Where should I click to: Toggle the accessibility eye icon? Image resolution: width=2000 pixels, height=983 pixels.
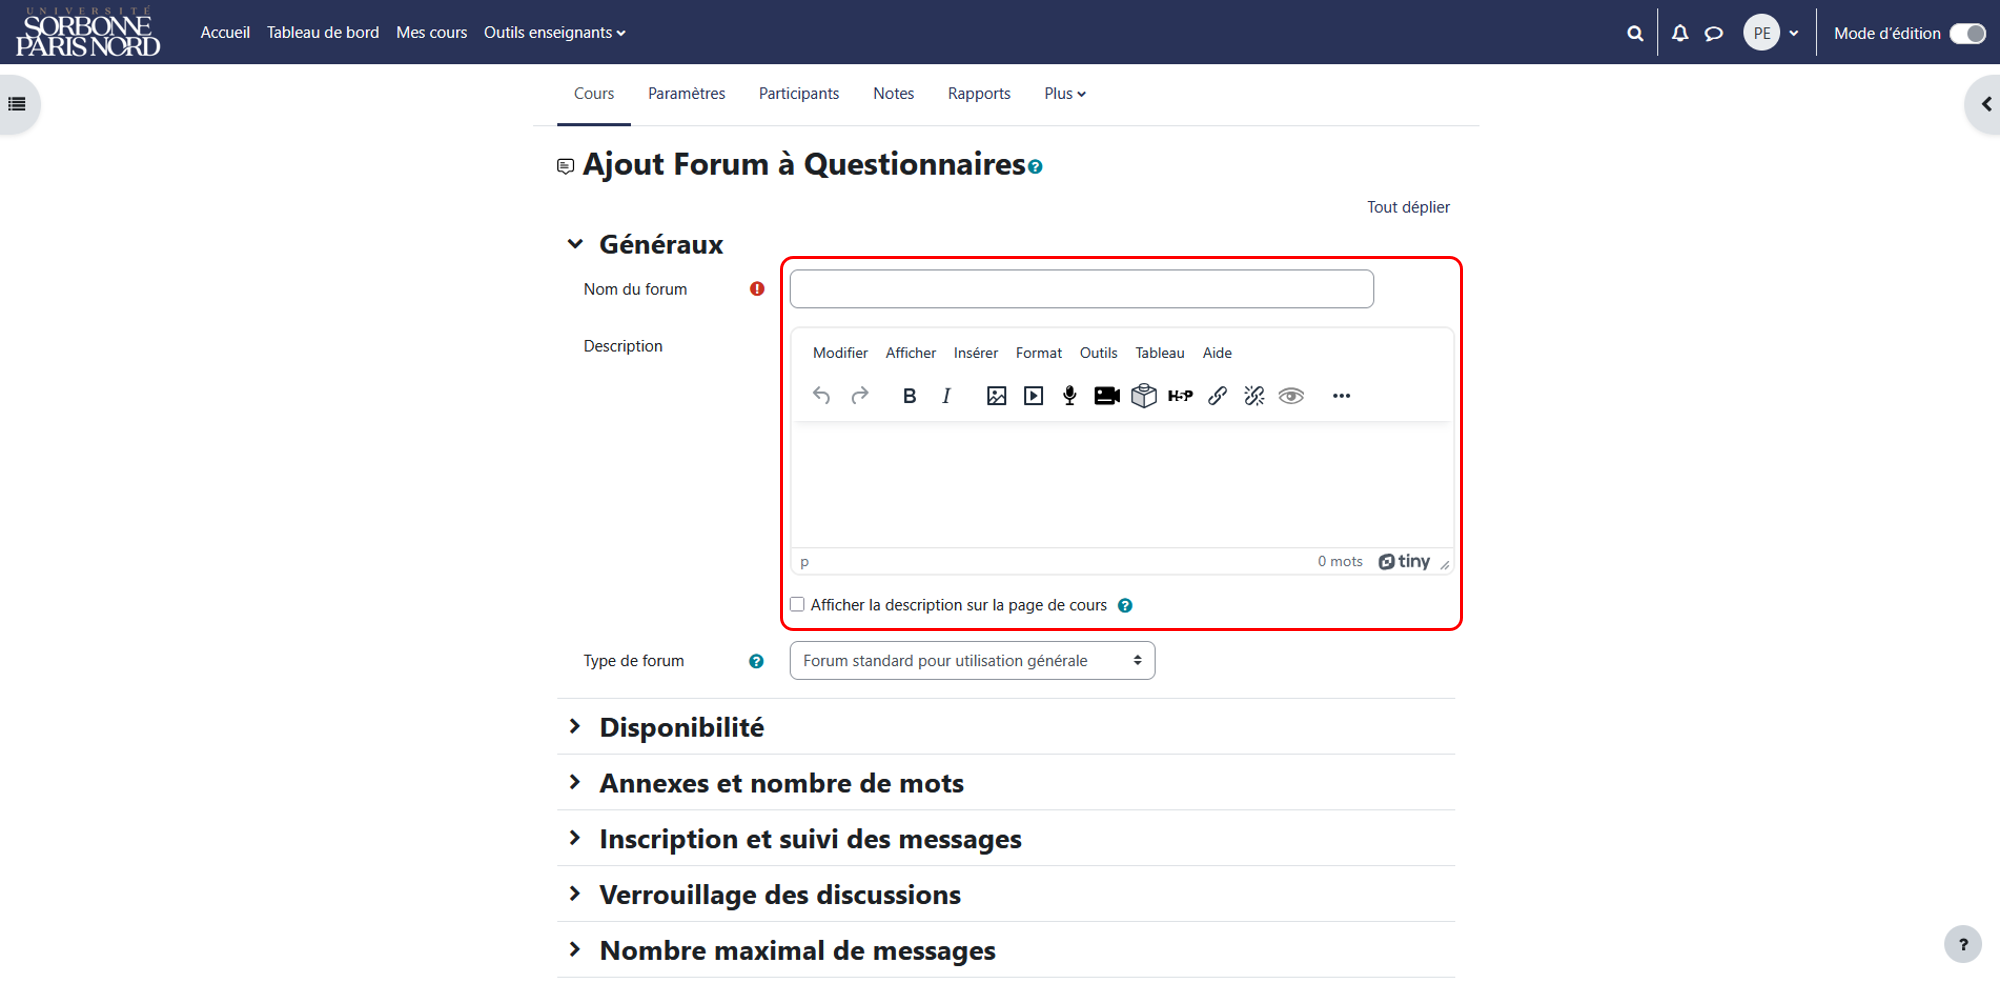(1291, 396)
